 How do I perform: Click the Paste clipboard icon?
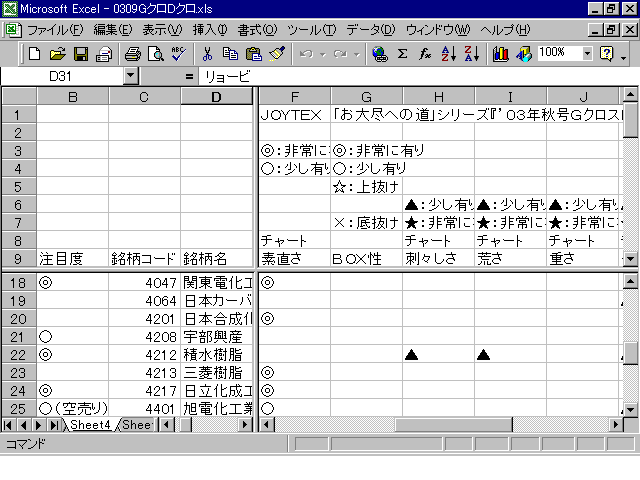pyautogui.click(x=253, y=54)
